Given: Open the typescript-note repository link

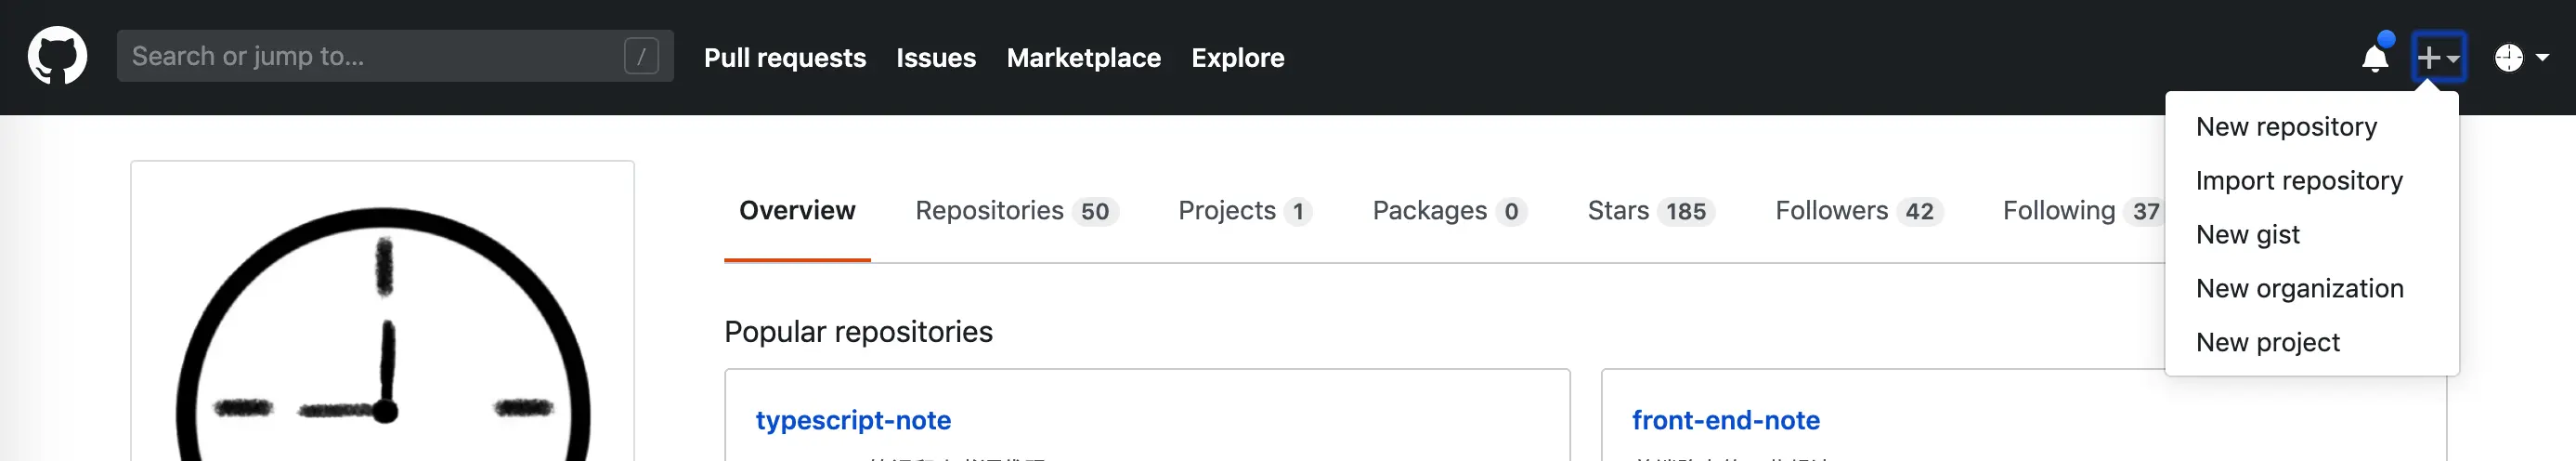Looking at the screenshot, I should pos(853,420).
